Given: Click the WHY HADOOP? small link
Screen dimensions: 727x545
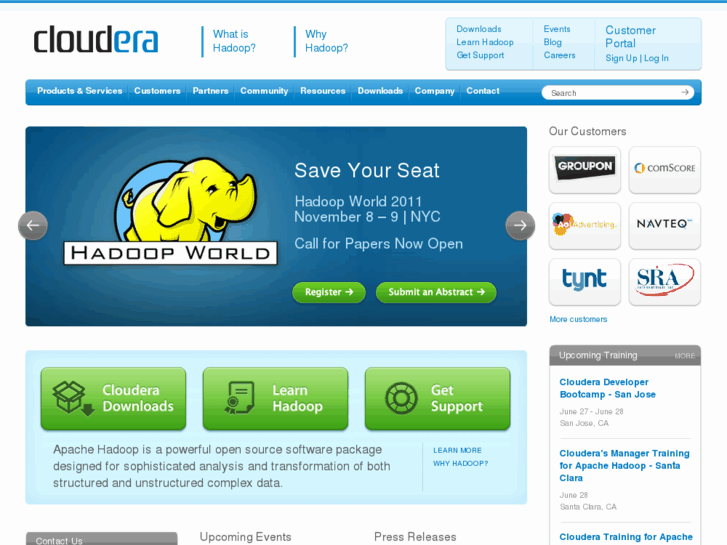Looking at the screenshot, I should click(460, 463).
